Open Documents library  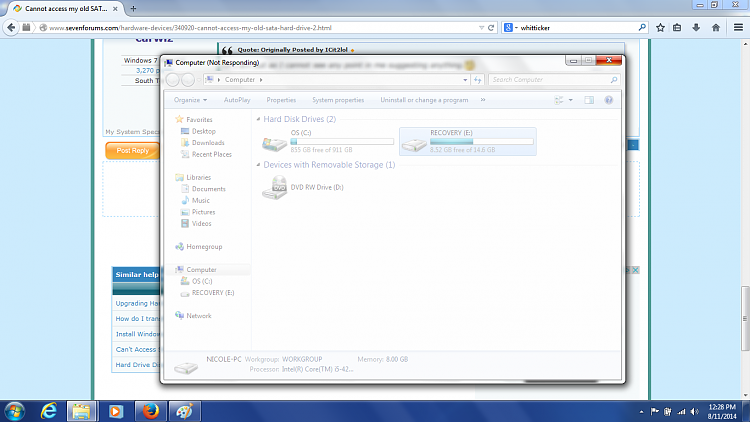click(209, 189)
